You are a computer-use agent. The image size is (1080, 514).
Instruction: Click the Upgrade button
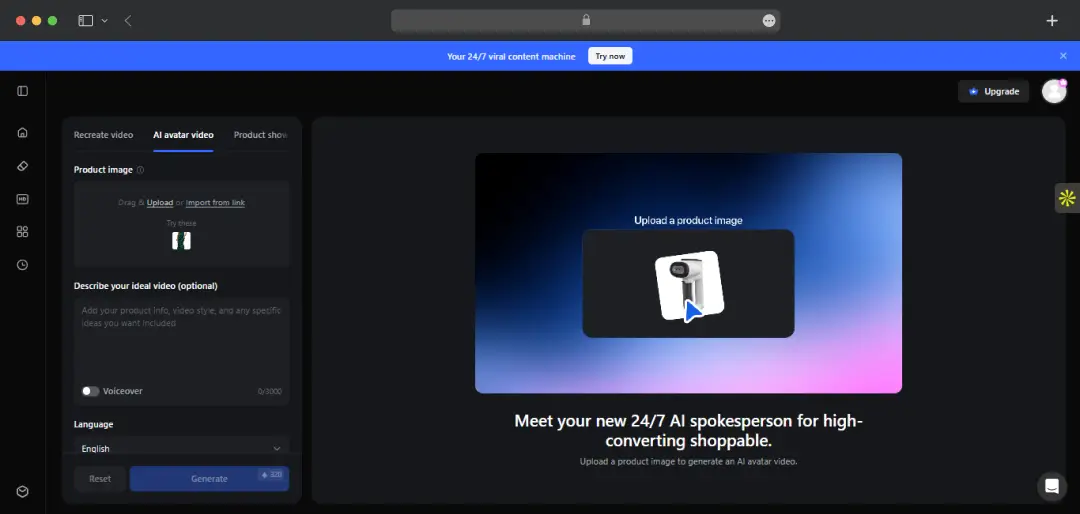(993, 91)
